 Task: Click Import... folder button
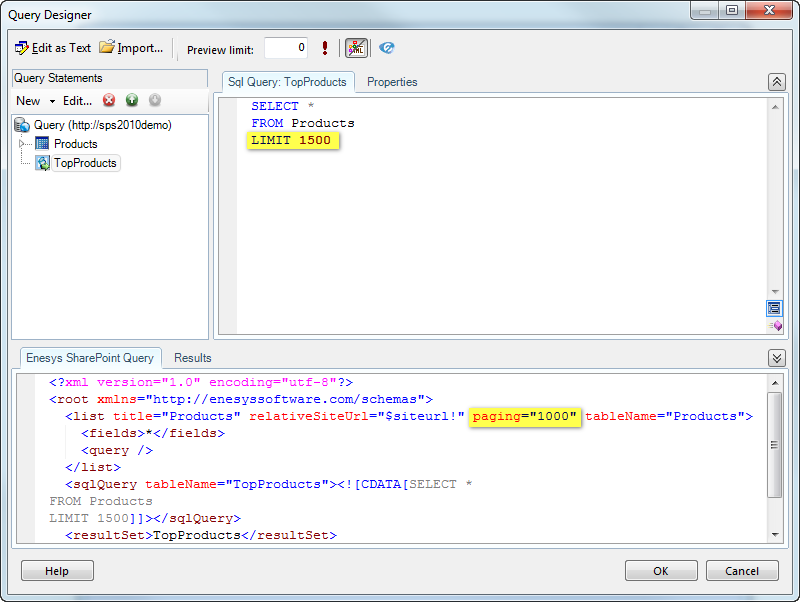(x=131, y=48)
